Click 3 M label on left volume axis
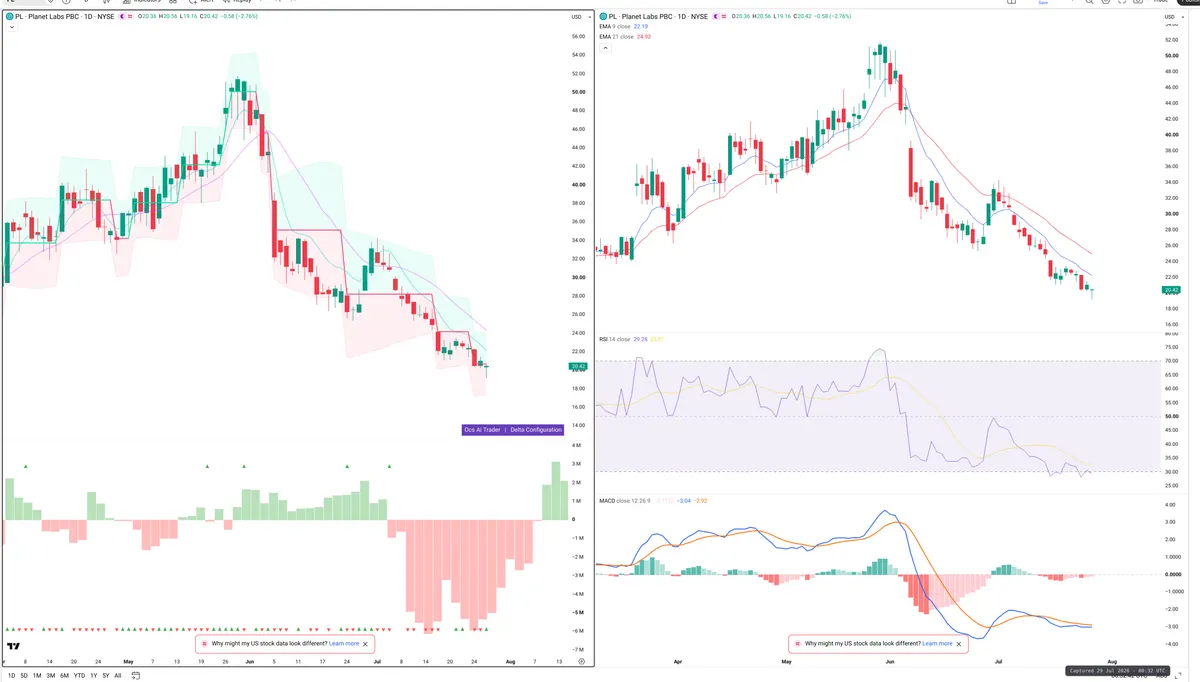The image size is (1200, 682). pos(577,464)
